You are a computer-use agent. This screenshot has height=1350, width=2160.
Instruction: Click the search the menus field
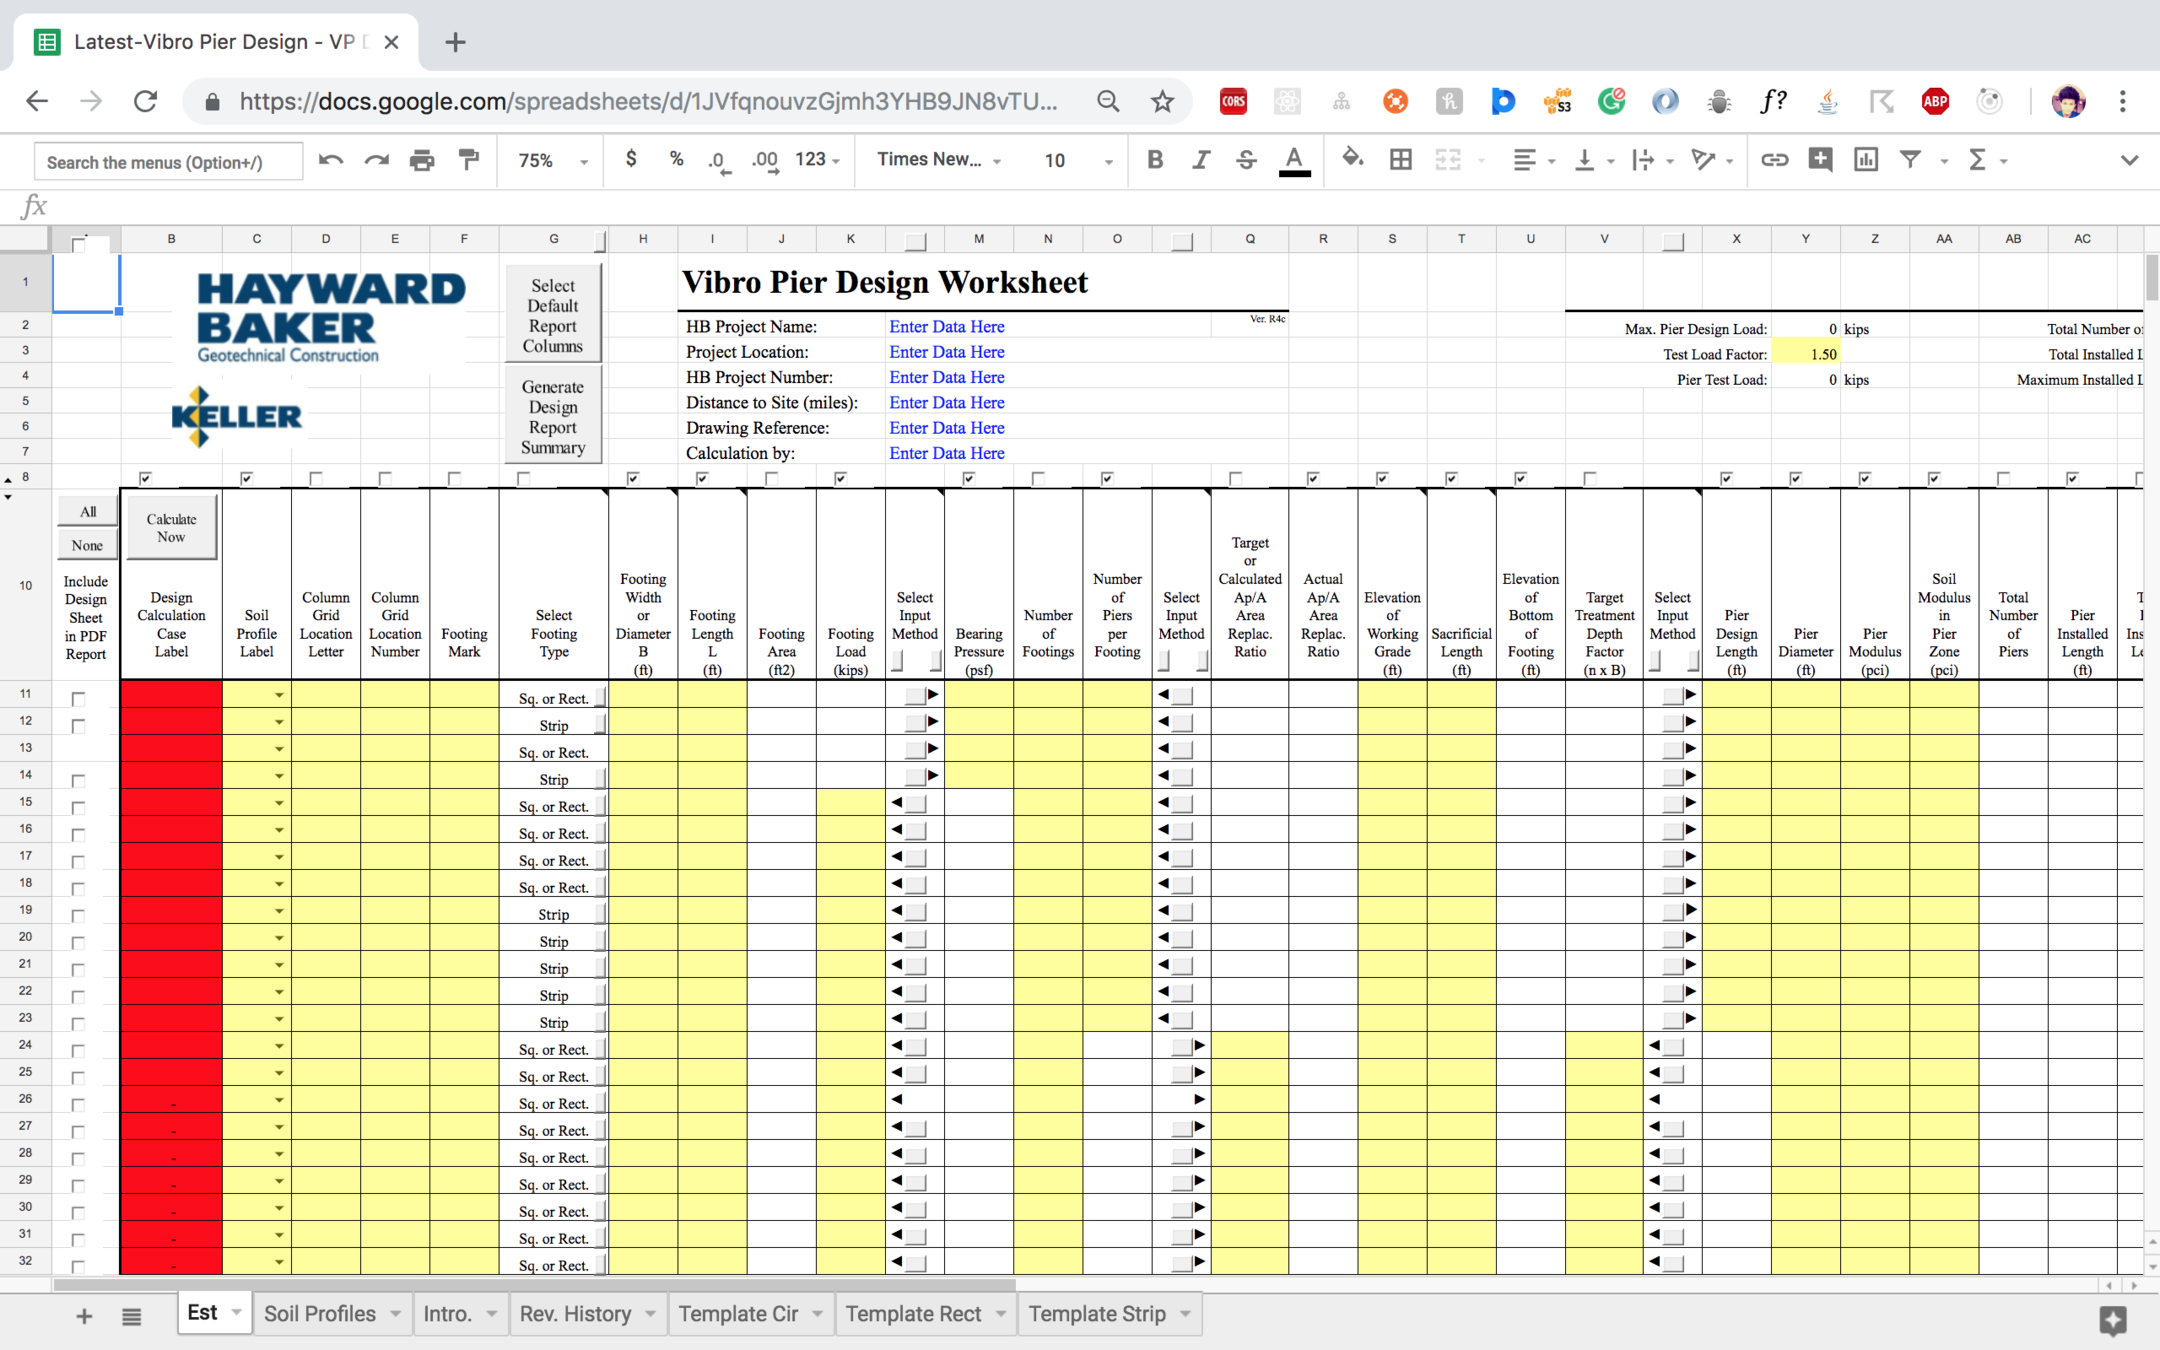tap(168, 162)
